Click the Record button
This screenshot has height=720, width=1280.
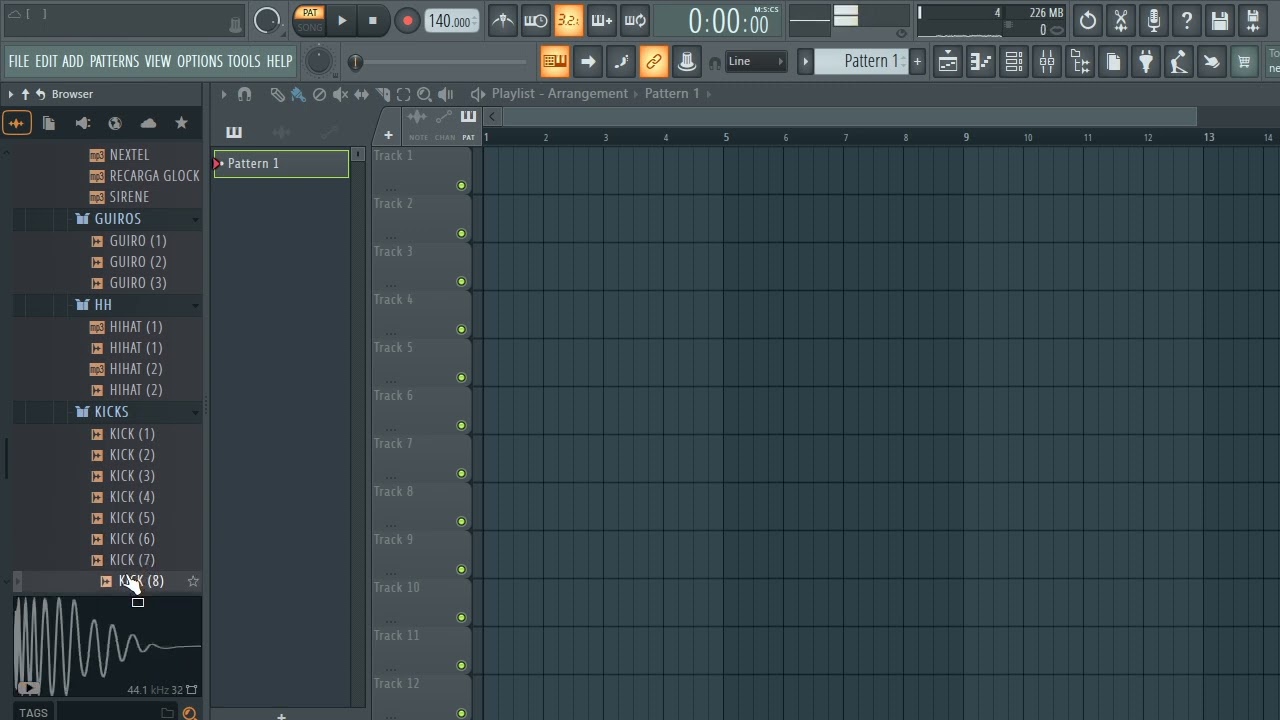(407, 20)
